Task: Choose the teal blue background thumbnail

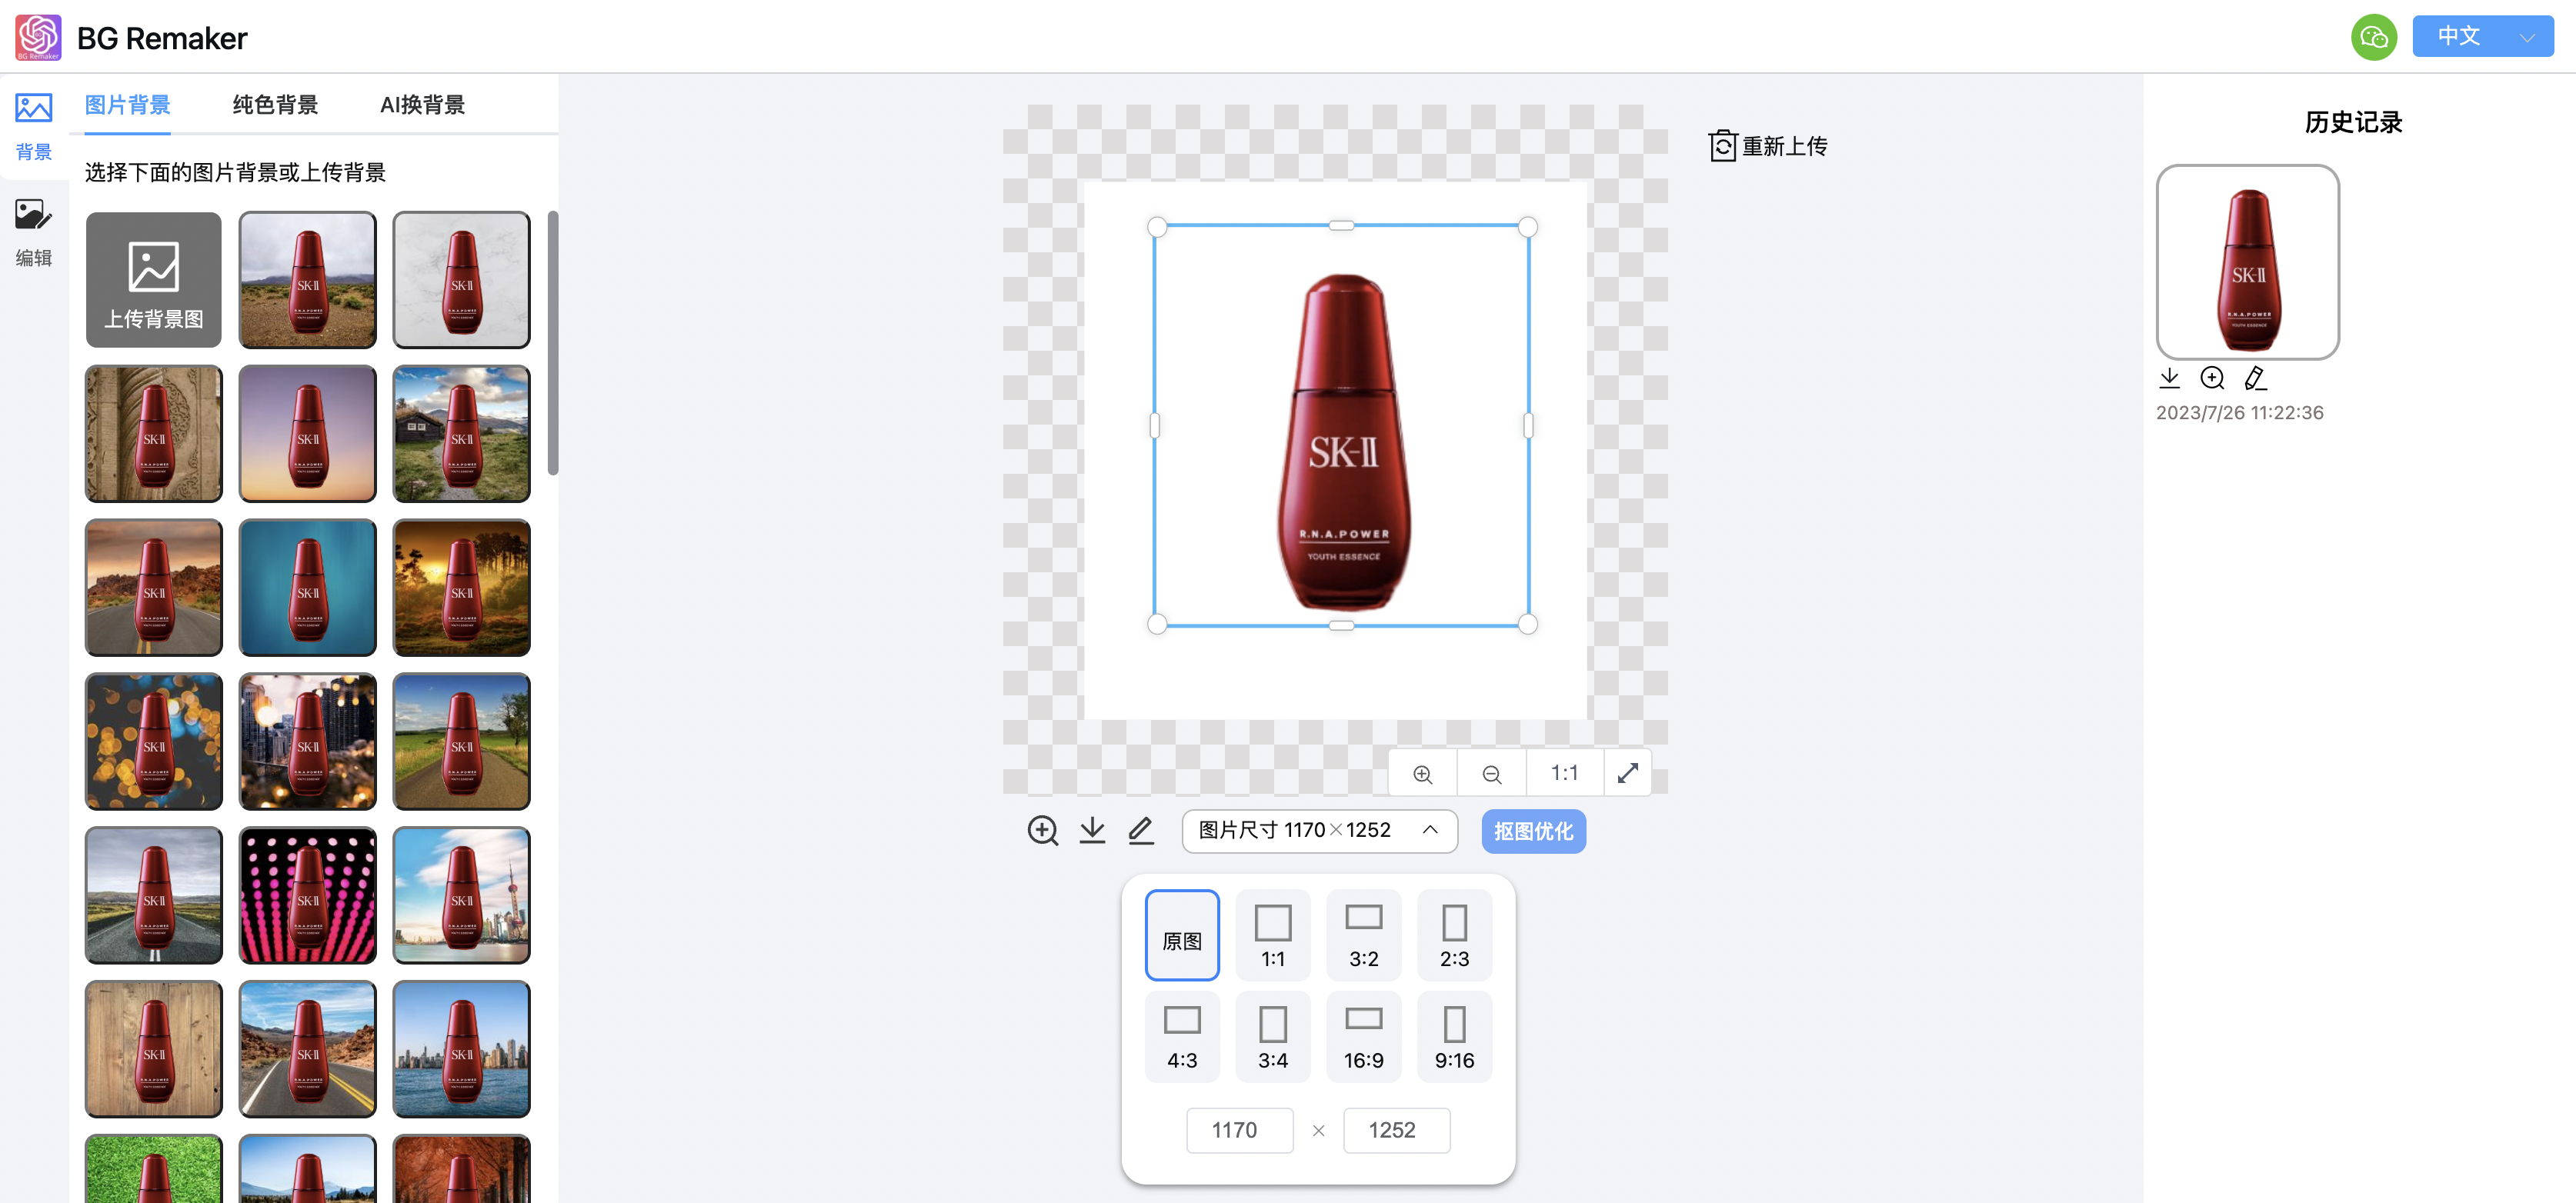Action: (x=307, y=587)
